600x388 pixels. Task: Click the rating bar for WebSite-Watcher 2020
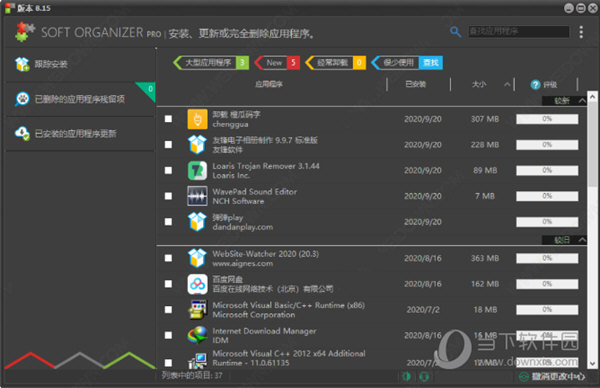pos(547,258)
